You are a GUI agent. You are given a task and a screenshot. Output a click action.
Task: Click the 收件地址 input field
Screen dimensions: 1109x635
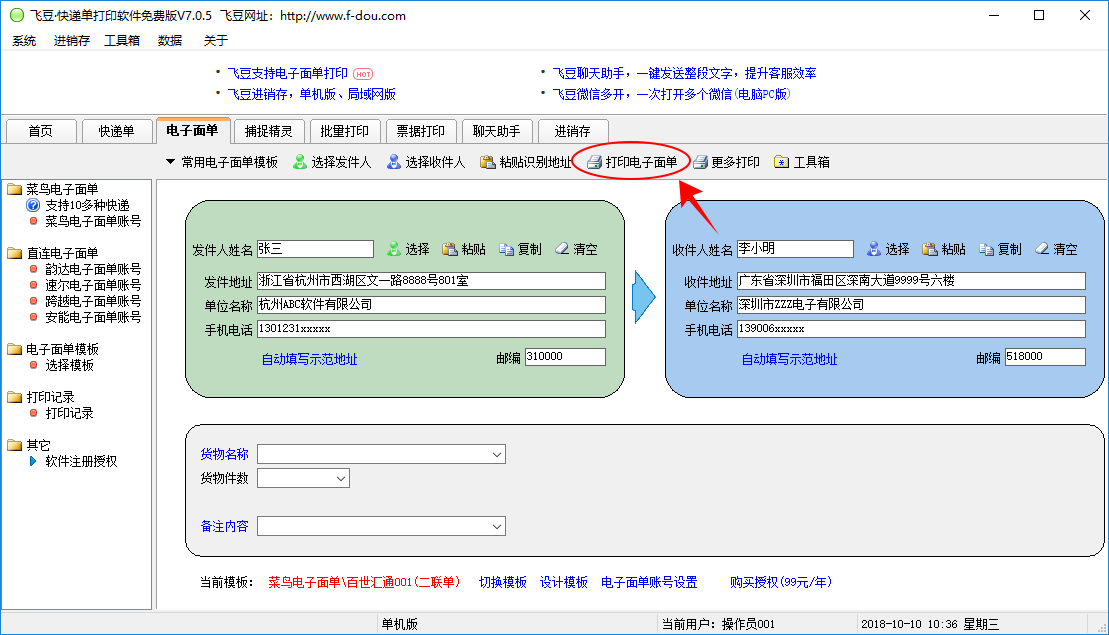click(911, 281)
